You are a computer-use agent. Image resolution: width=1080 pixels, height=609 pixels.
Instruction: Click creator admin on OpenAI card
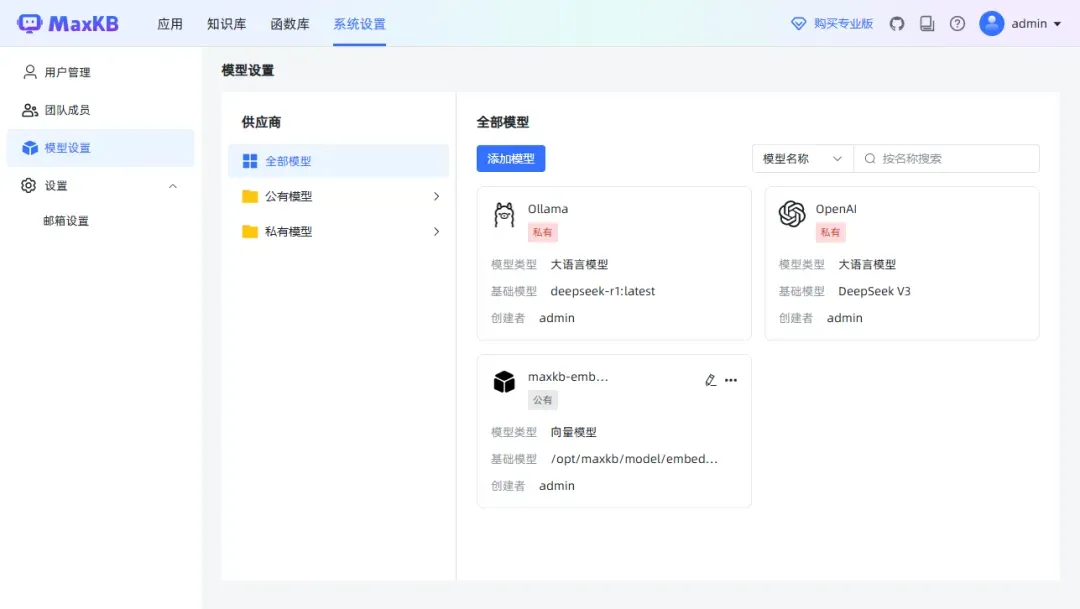pos(844,318)
